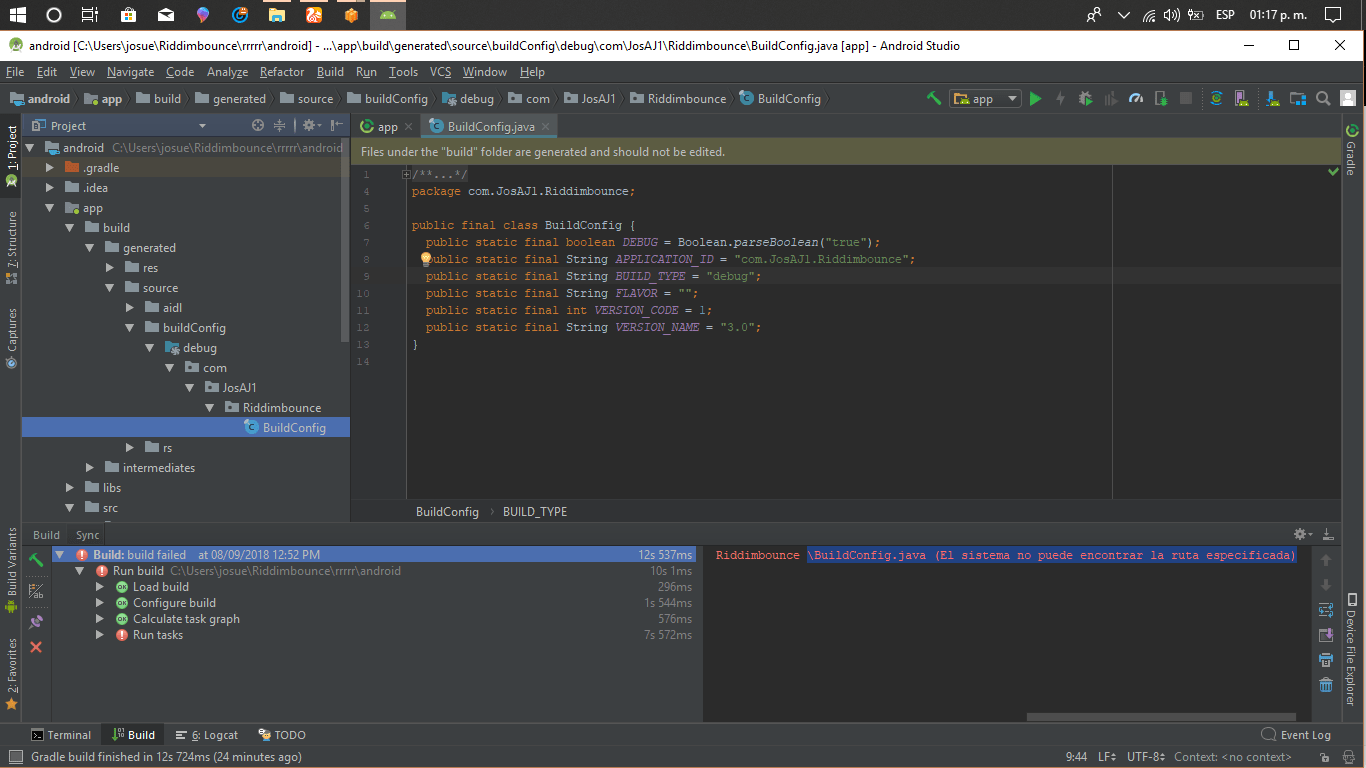Image resolution: width=1366 pixels, height=768 pixels.
Task: Stop the build with the red X
Action: (35, 647)
